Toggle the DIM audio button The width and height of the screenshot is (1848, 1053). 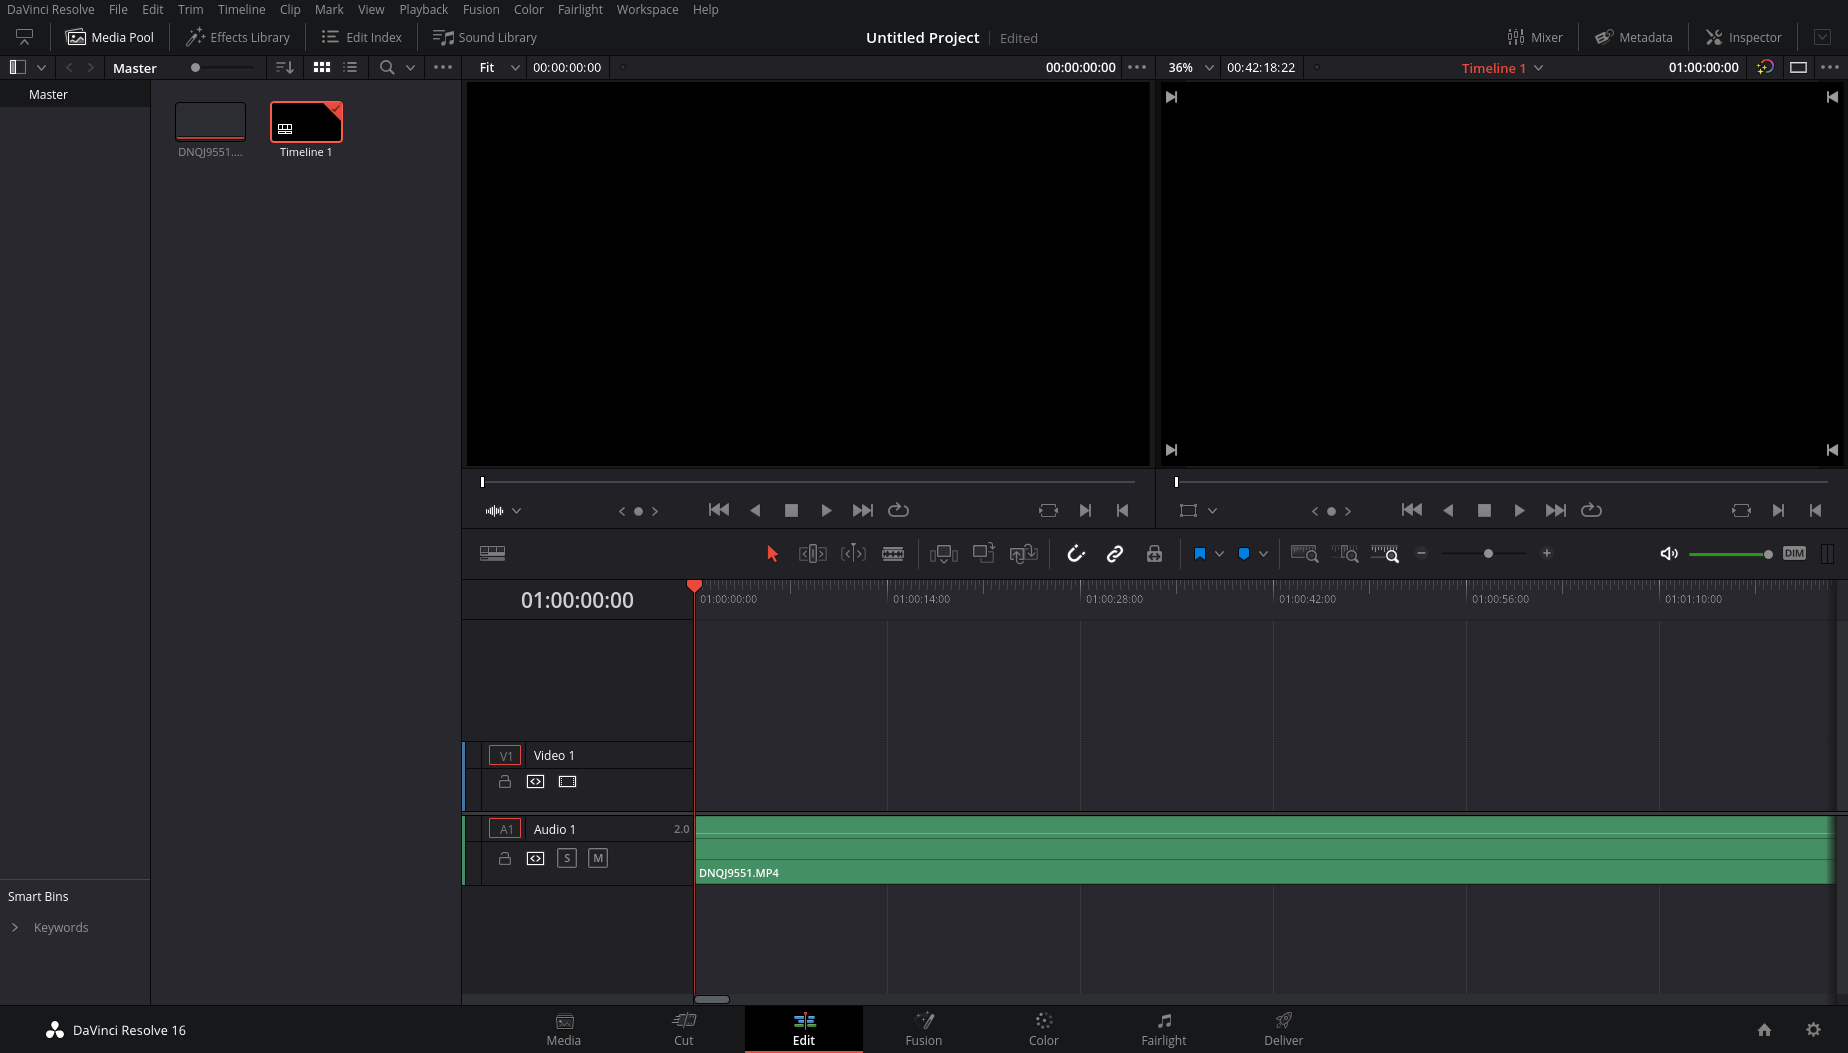coord(1794,553)
